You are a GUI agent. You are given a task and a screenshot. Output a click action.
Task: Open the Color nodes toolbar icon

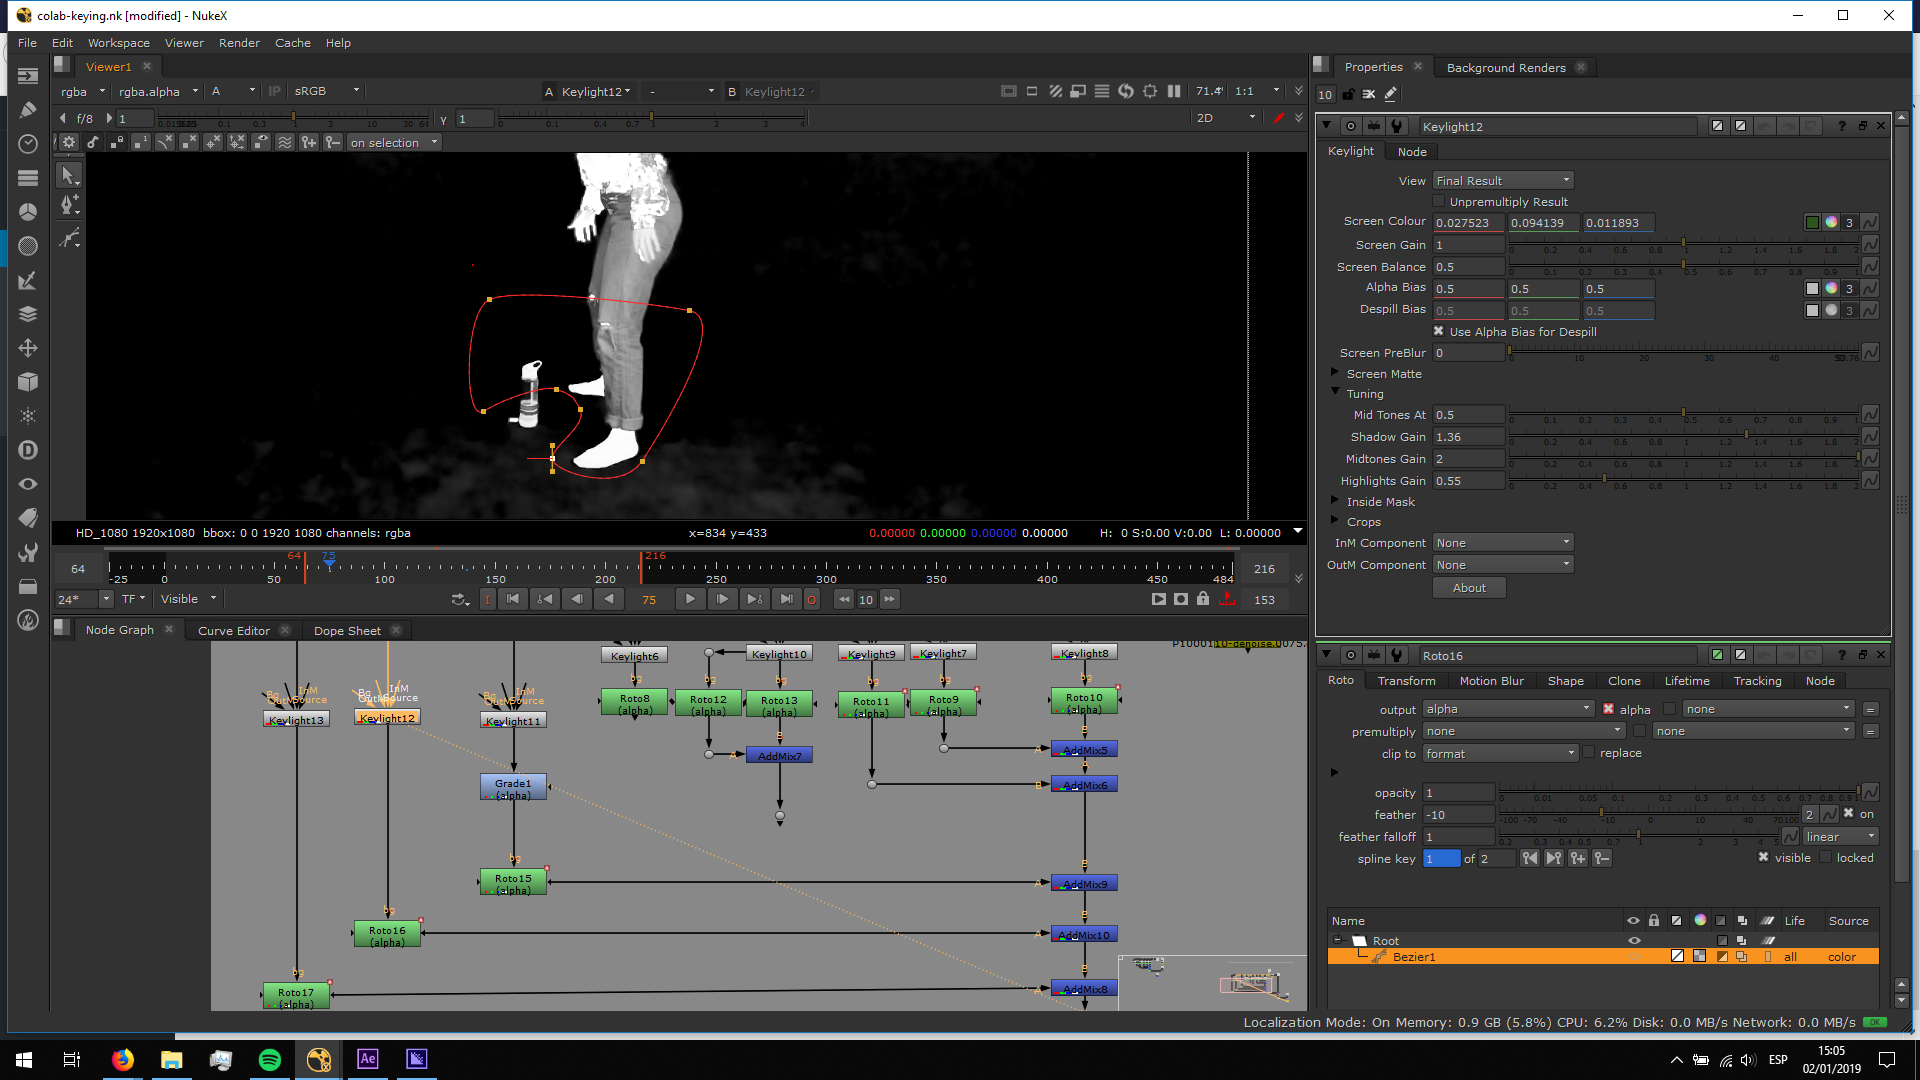point(28,212)
